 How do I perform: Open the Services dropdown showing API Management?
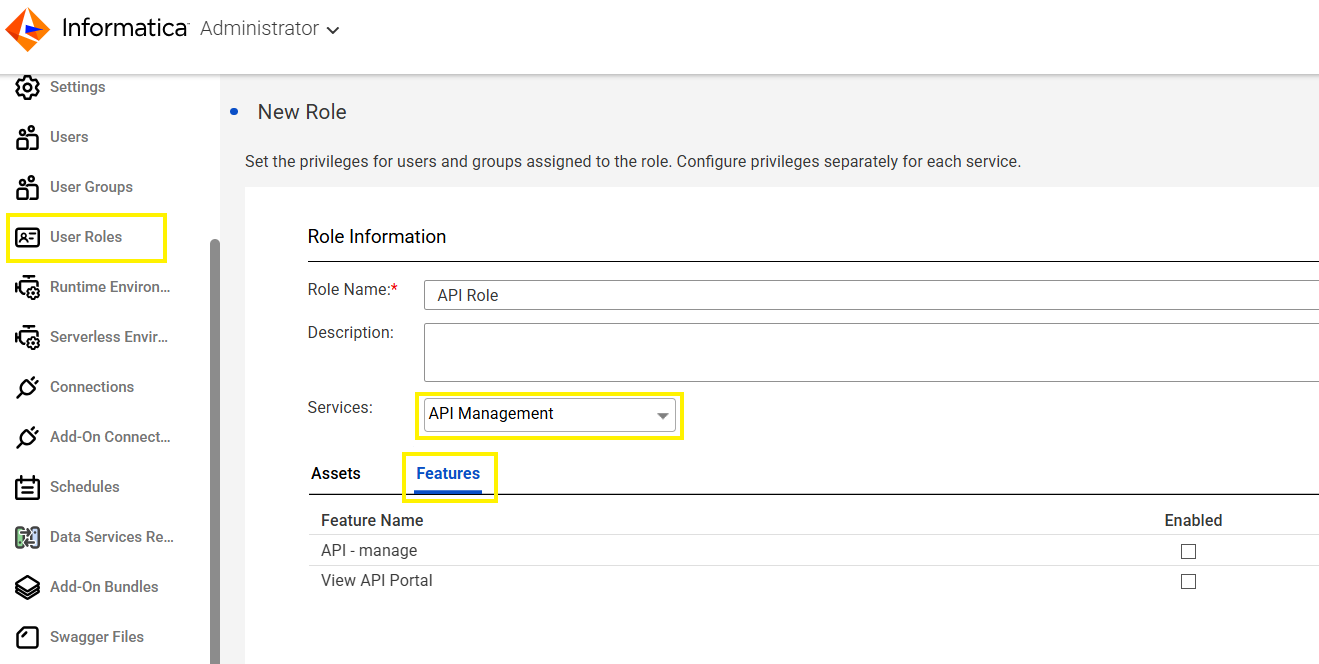pyautogui.click(x=549, y=414)
